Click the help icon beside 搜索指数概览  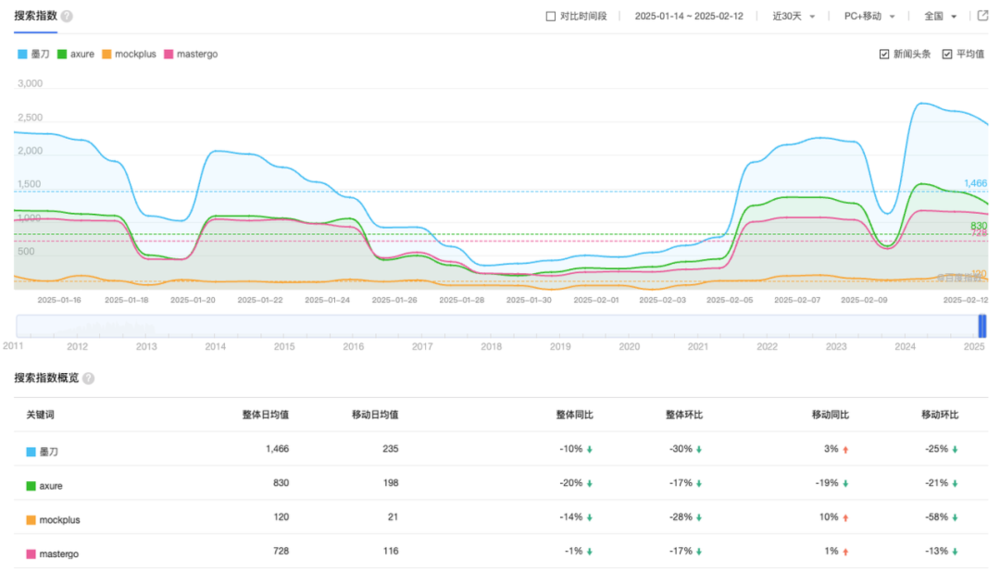coord(88,379)
